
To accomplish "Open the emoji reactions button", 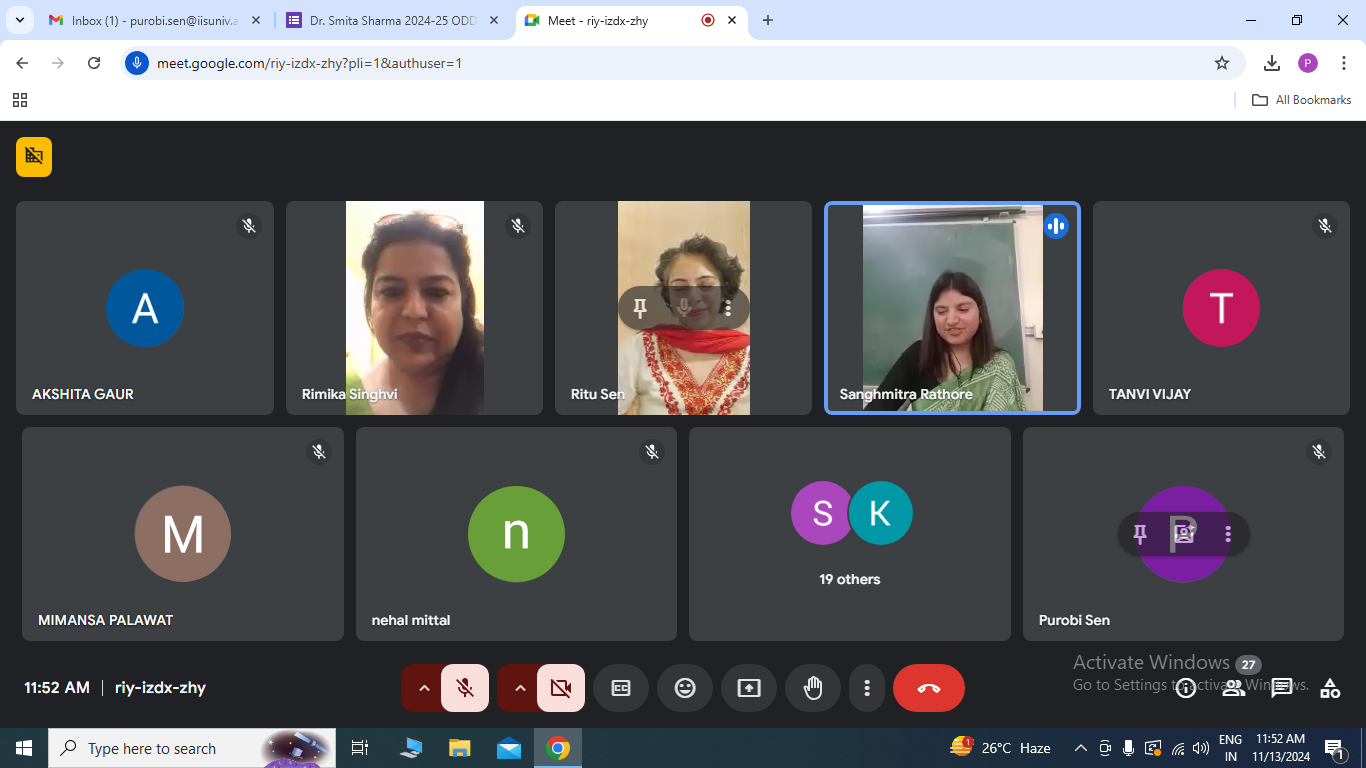I will [x=685, y=688].
